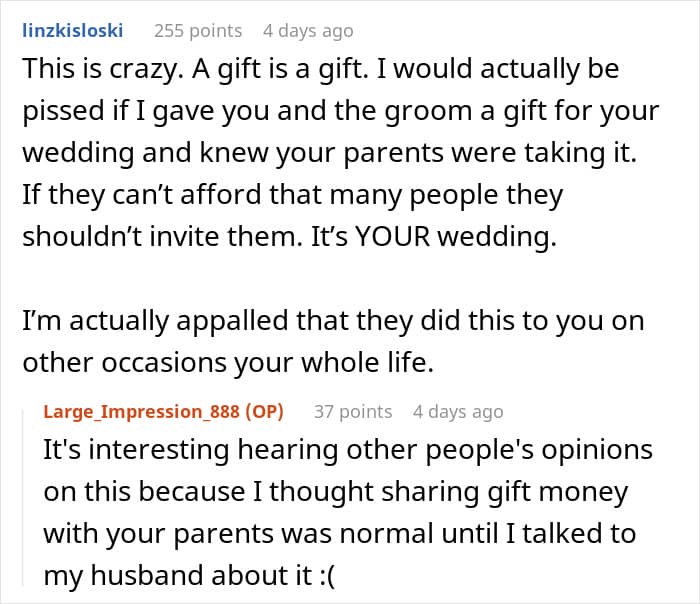Click the line "It's interesting hearing other people's opinions"
The height and width of the screenshot is (604, 700).
pos(346,449)
